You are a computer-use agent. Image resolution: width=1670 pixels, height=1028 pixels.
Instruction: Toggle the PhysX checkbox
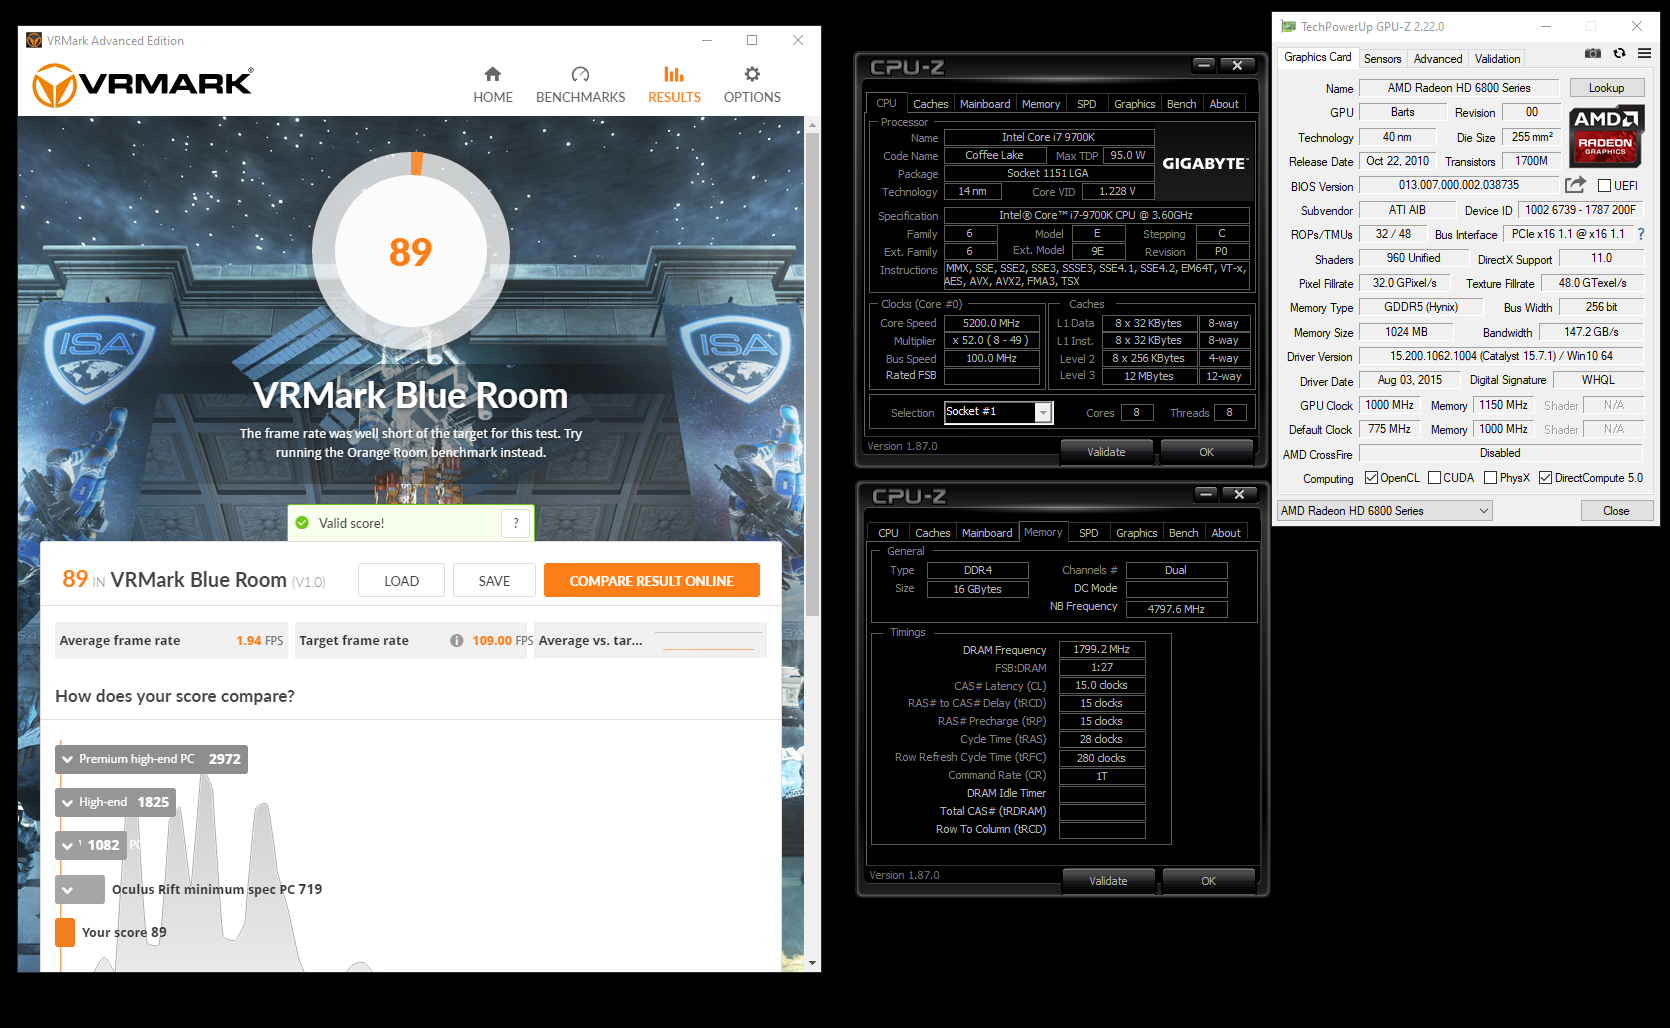click(x=1490, y=478)
